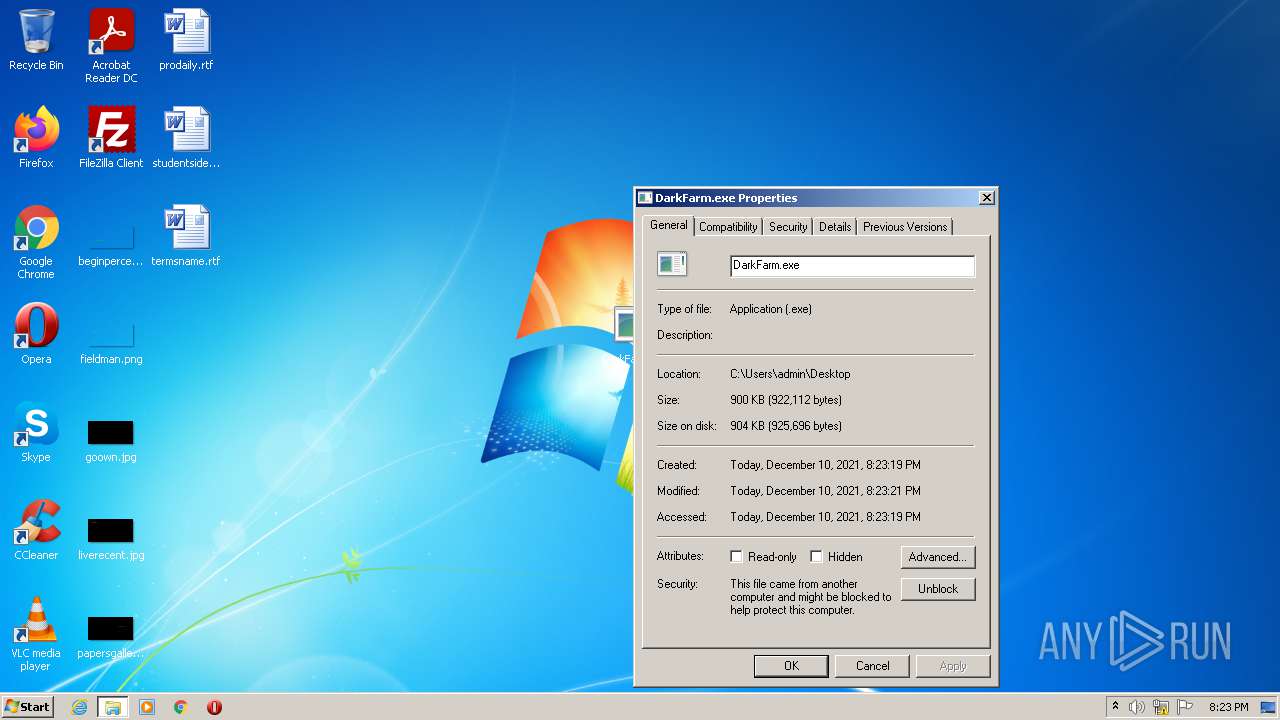This screenshot has height=720, width=1280.
Task: Confirm with the OK button
Action: coord(791,666)
